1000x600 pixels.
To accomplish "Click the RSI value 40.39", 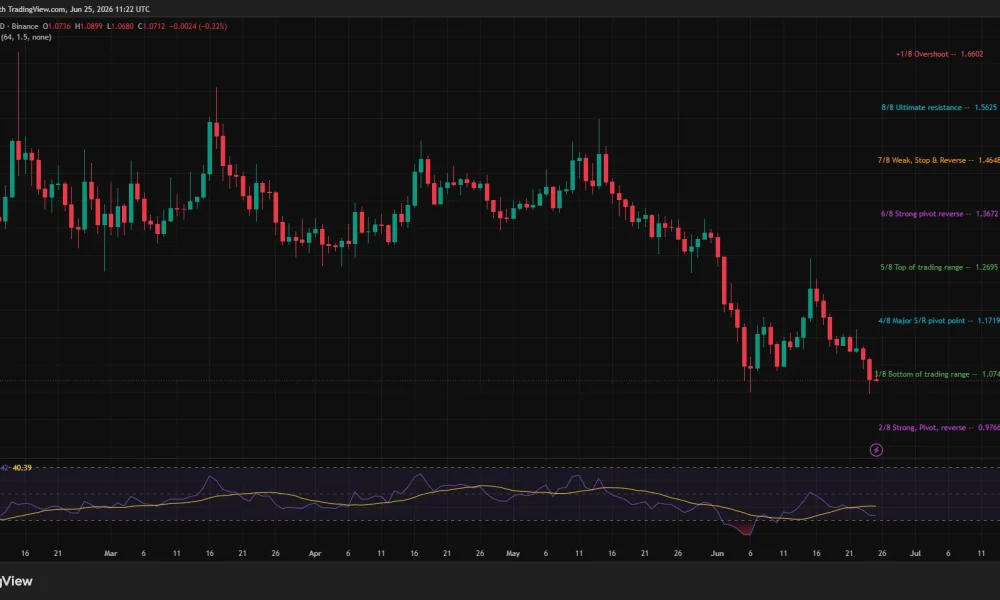I will click(x=22, y=468).
